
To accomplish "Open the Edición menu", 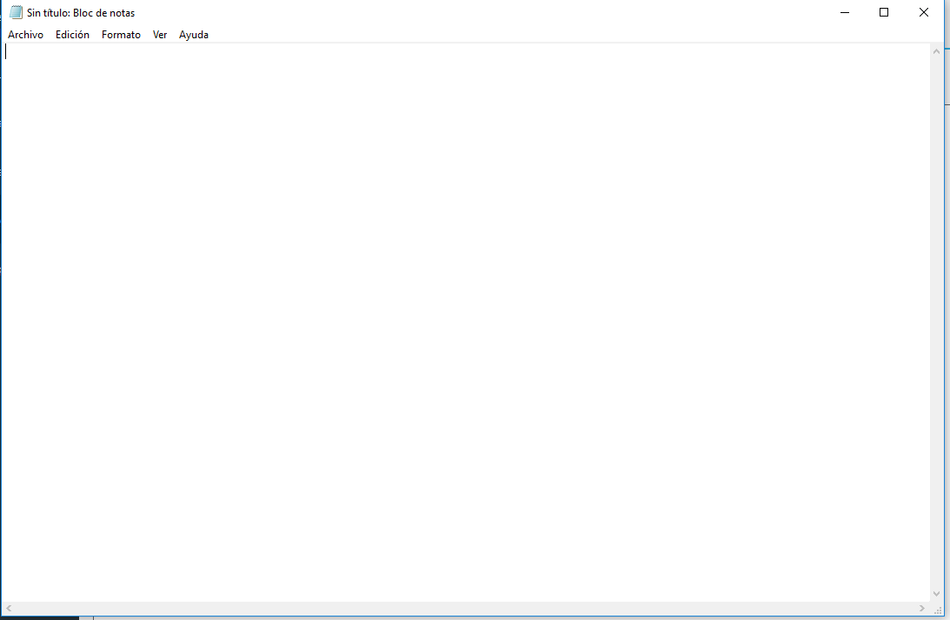I will click(x=72, y=35).
